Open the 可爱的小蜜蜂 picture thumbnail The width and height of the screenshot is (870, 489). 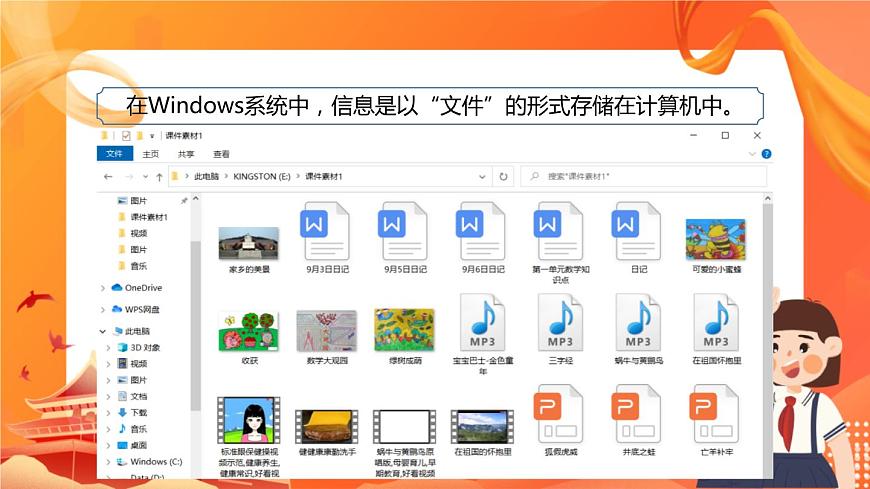[716, 240]
